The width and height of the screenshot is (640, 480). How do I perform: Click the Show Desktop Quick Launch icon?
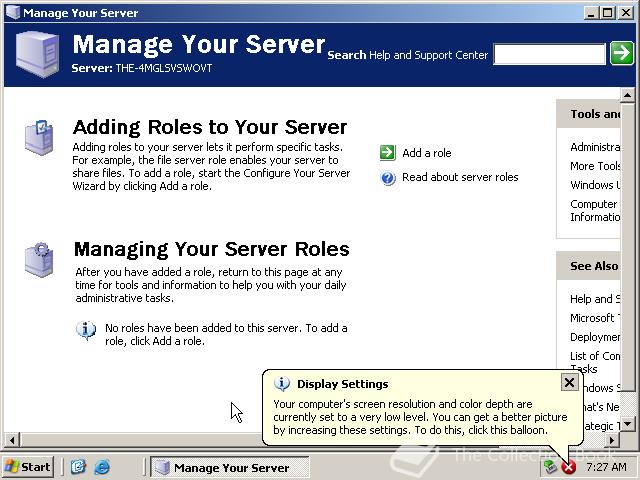click(x=78, y=467)
